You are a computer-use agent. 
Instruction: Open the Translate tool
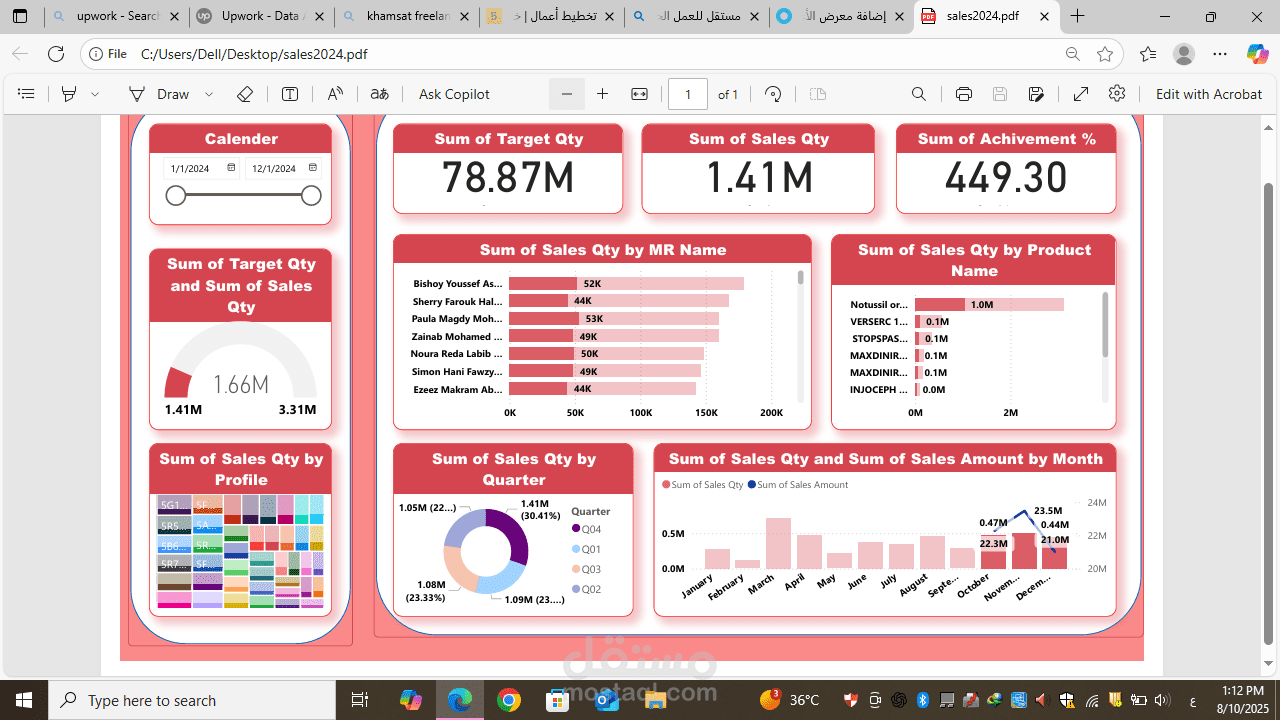[x=379, y=94]
